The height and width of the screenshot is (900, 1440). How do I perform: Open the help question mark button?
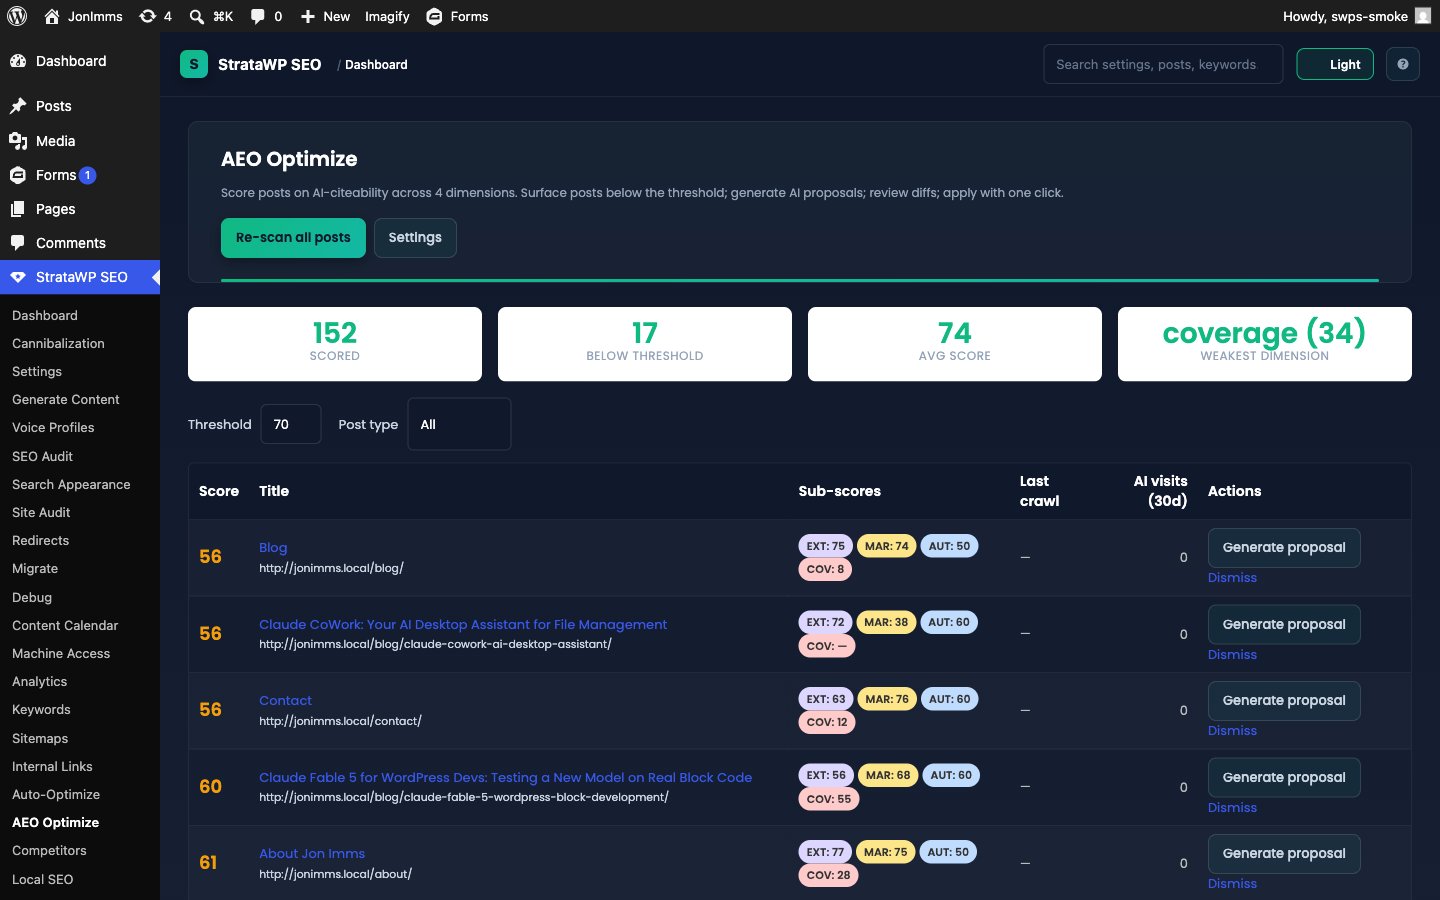(1403, 64)
